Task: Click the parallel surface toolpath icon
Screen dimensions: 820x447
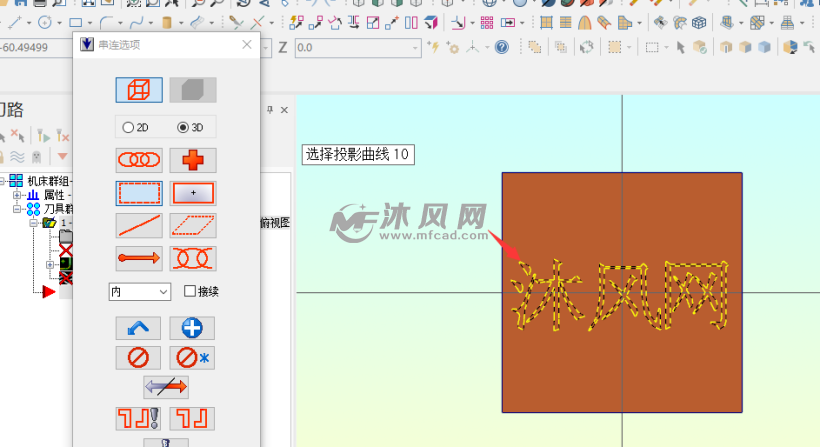Action: pos(565,22)
